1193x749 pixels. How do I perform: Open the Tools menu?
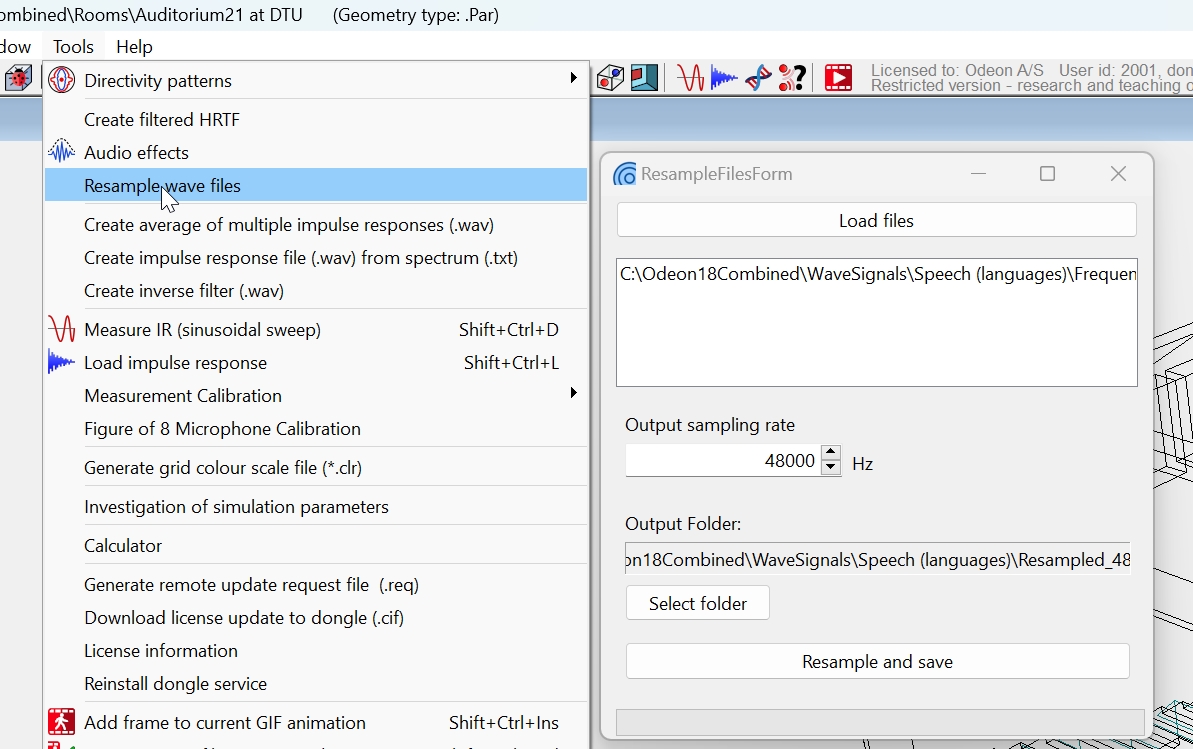point(73,46)
